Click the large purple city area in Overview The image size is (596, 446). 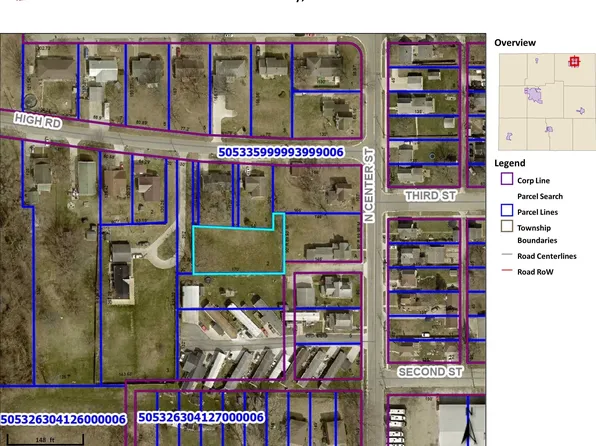(534, 95)
